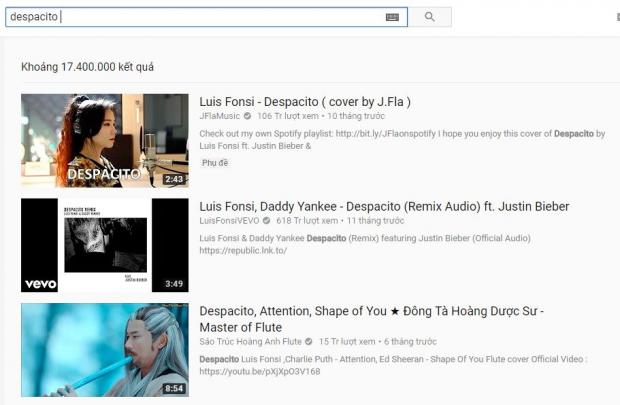Go to the LuisFonsiVEVO channel
620x405 pixels.
click(x=228, y=221)
